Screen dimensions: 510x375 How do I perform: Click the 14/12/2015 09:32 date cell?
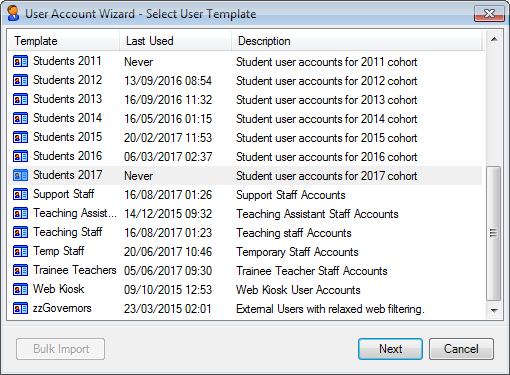tap(168, 214)
